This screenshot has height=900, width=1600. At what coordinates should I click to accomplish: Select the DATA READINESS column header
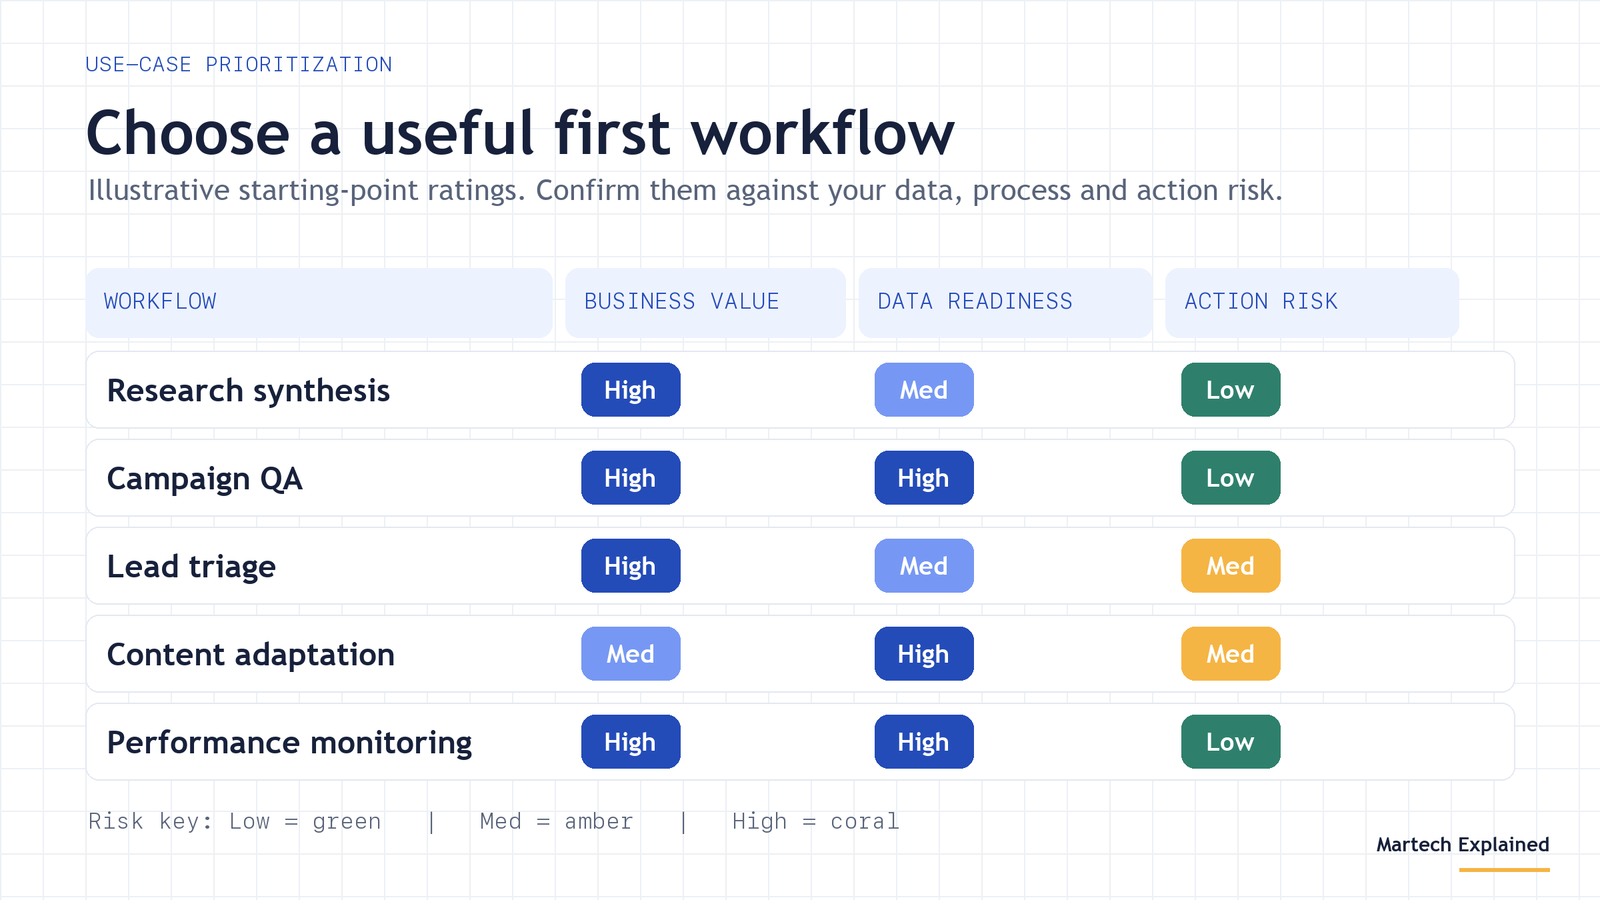1005,302
